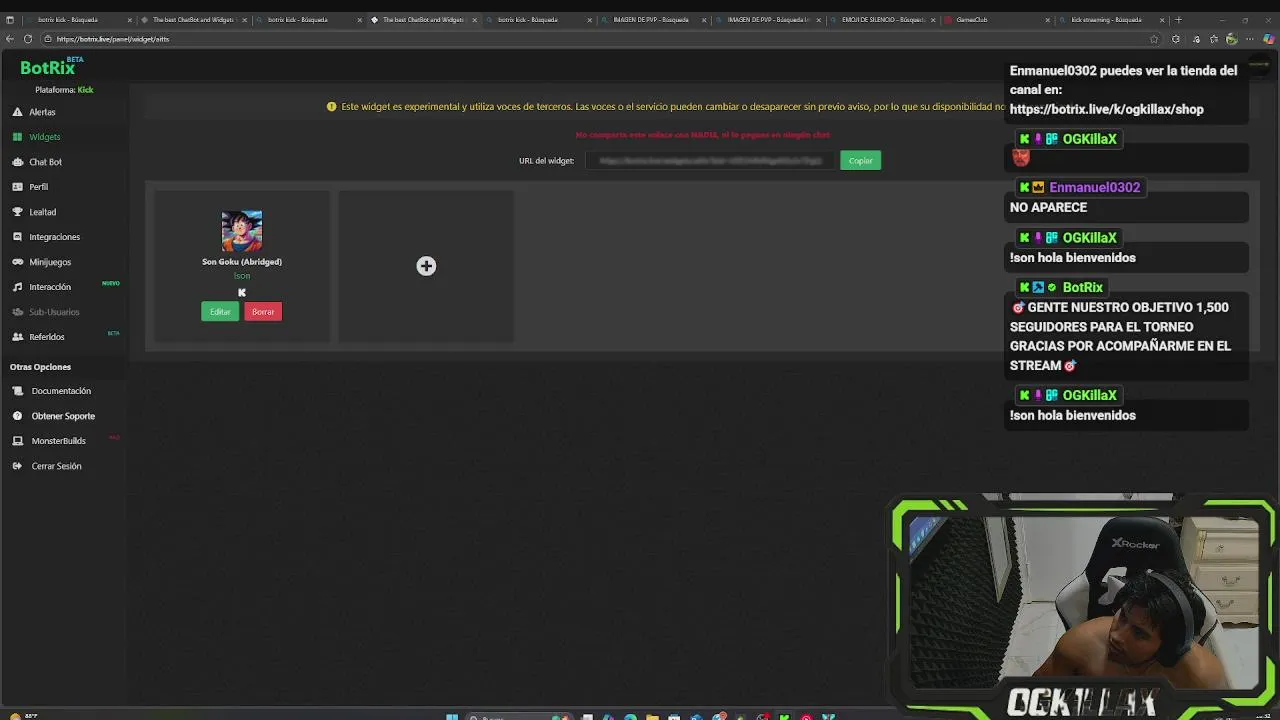Open Alertas in the BotRix sidebar
Screen dimensions: 1280x720
click(x=42, y=112)
